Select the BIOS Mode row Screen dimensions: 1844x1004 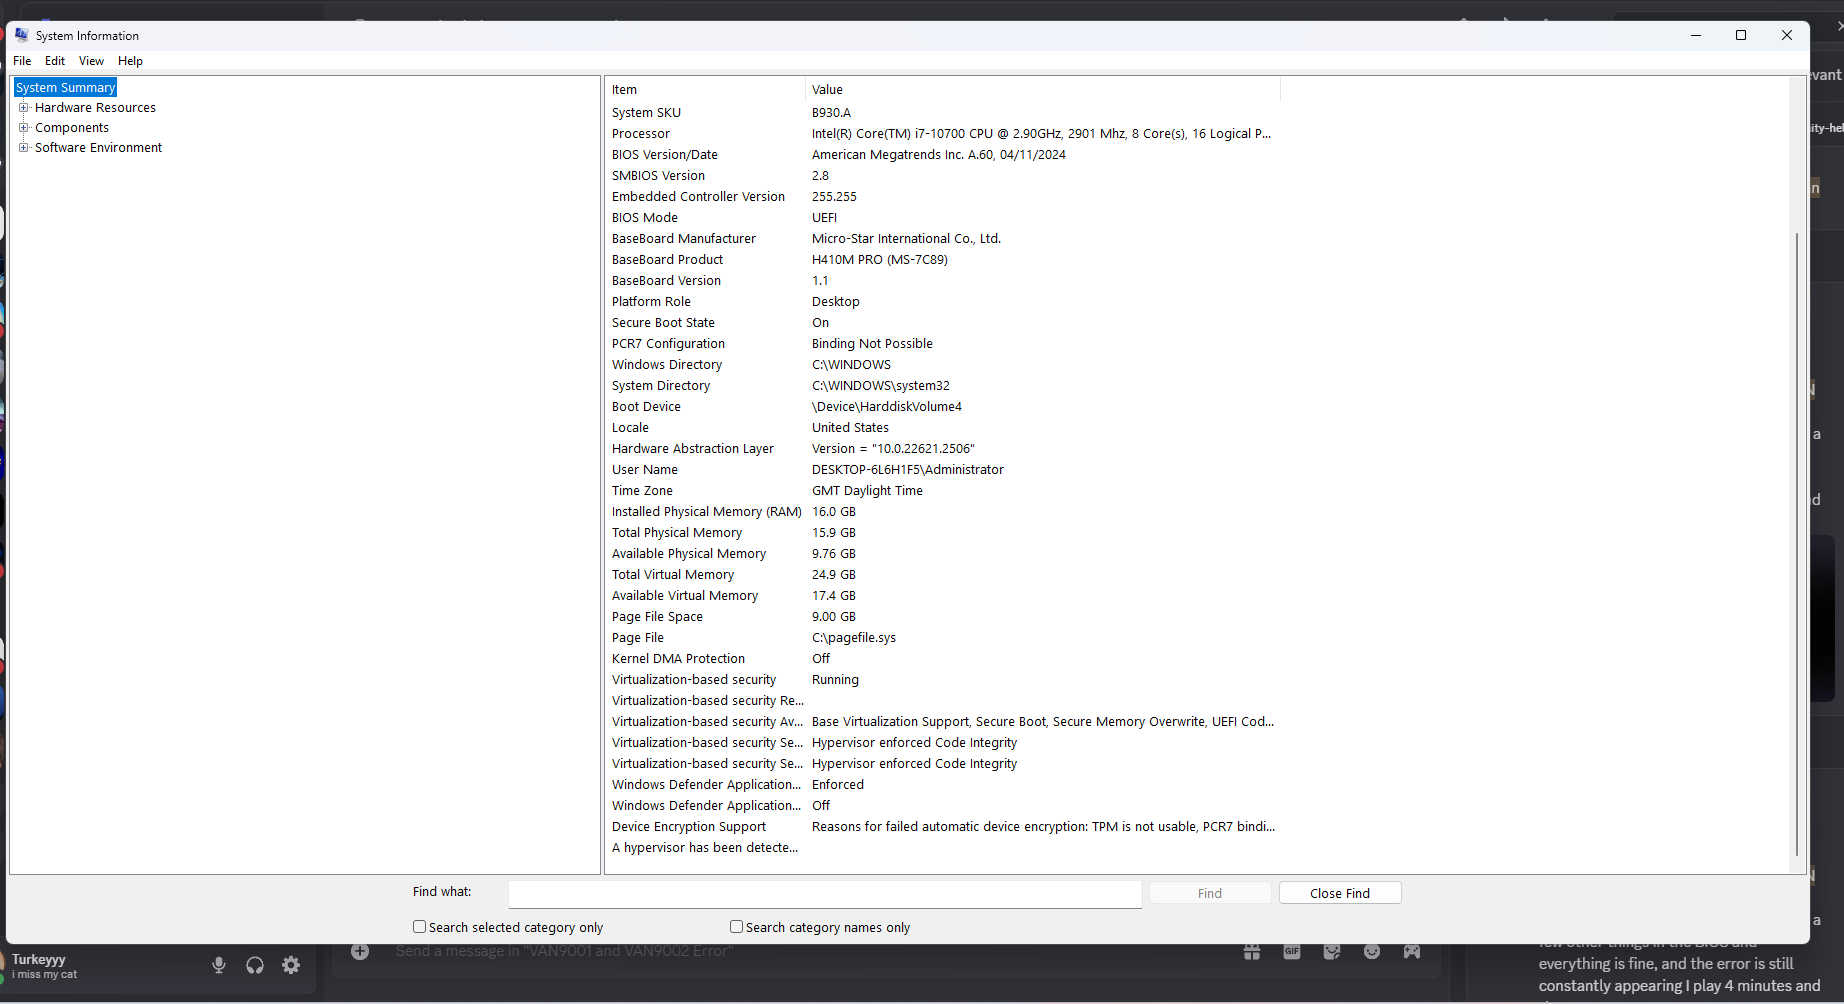click(942, 218)
